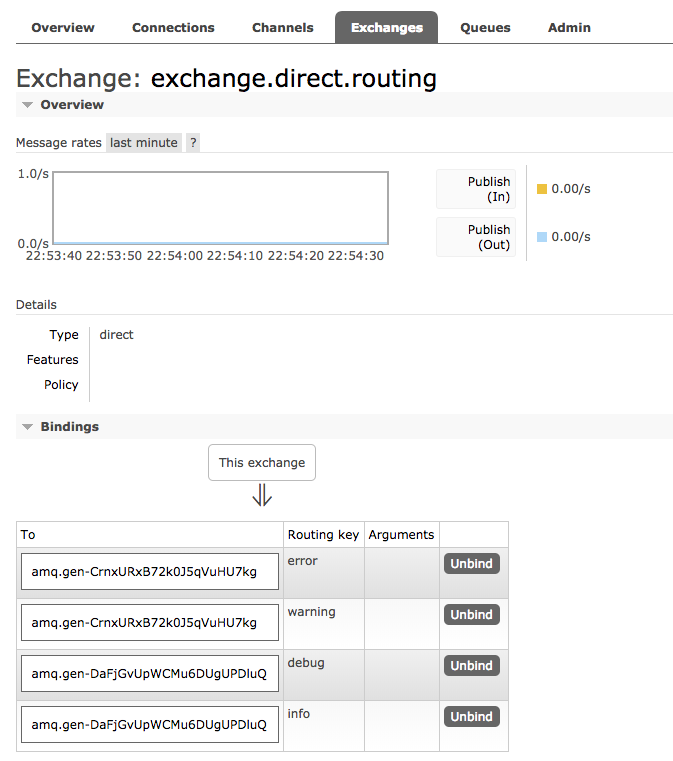
Task: Open the Connections tab
Action: point(173,28)
